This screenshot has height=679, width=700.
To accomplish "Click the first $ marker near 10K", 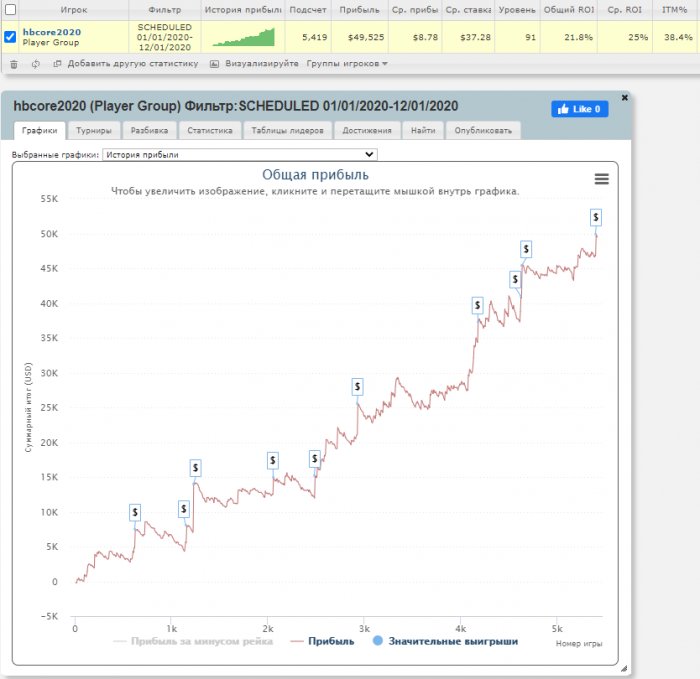I will coord(135,512).
